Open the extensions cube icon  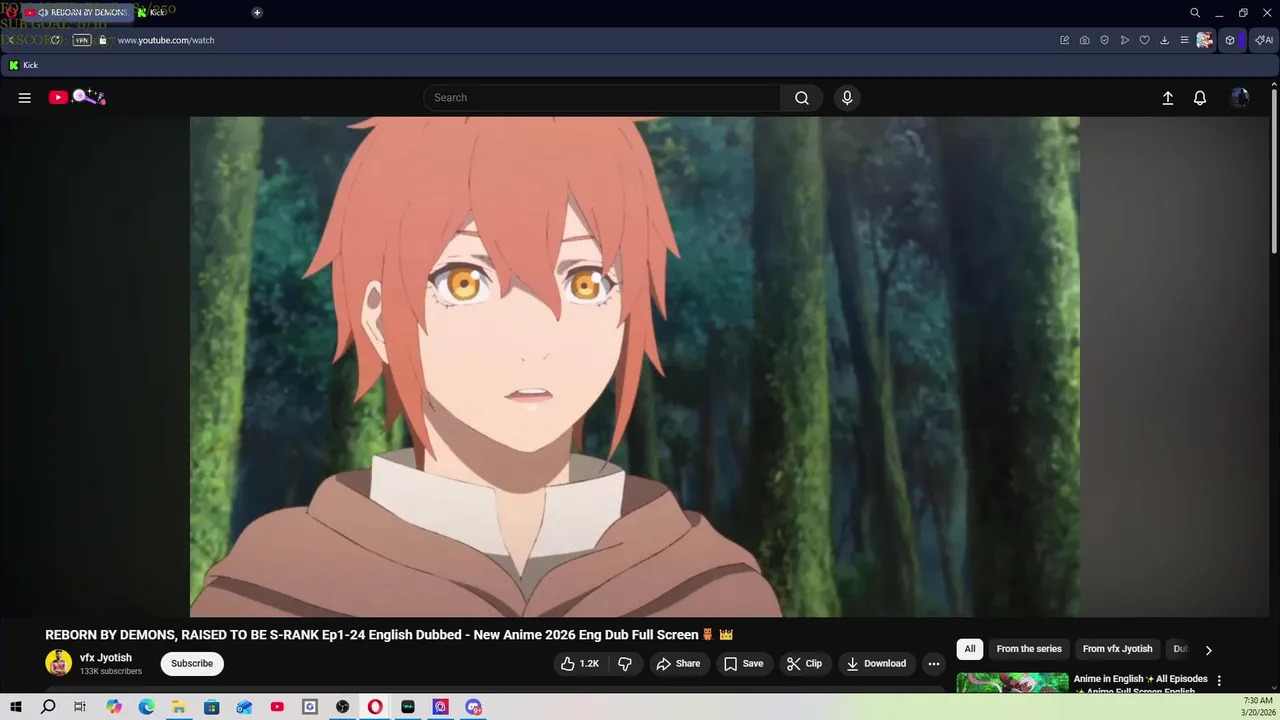pos(1230,40)
